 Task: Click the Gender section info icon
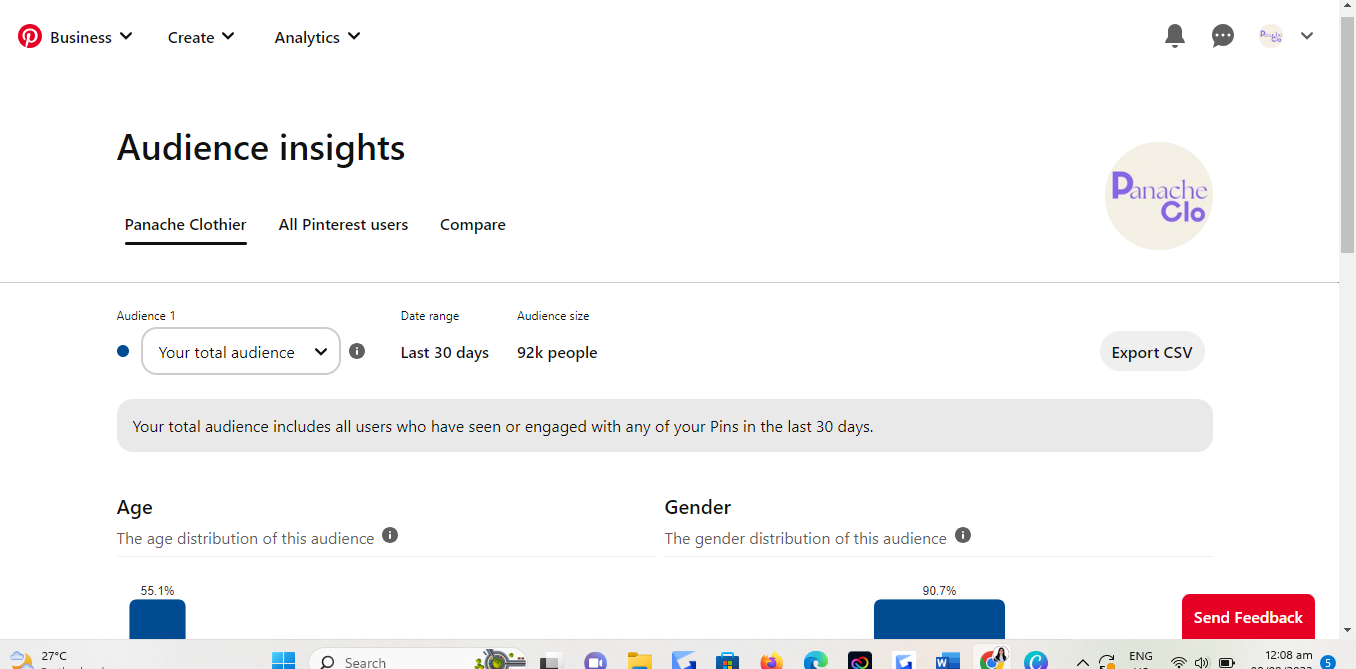coord(963,535)
